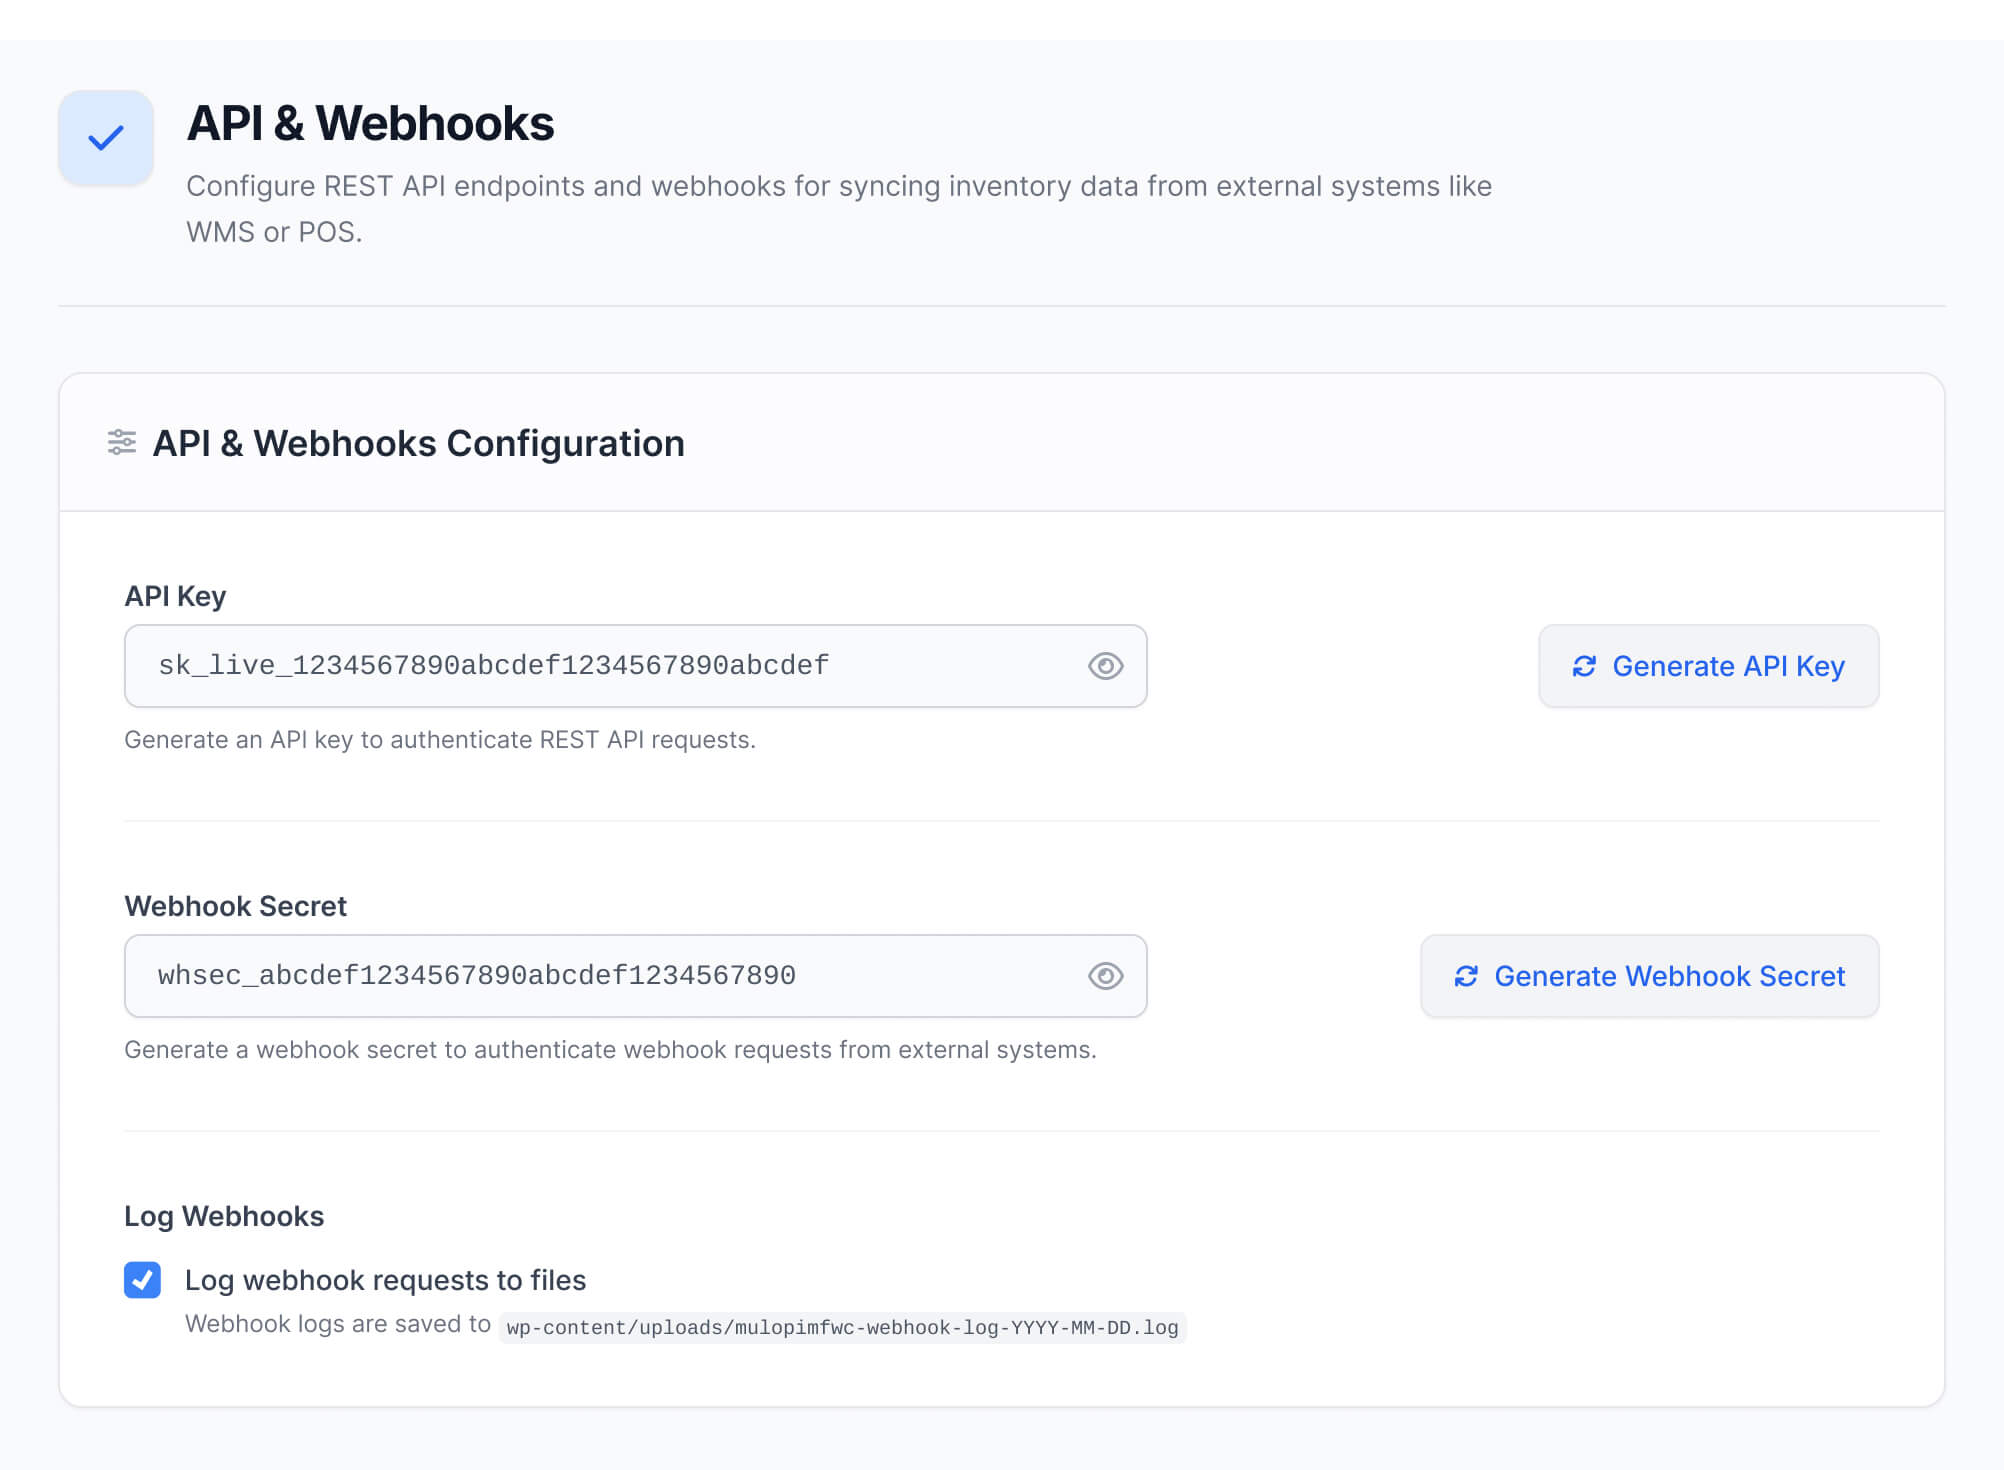Click the Webhook Secret field label

tap(235, 906)
